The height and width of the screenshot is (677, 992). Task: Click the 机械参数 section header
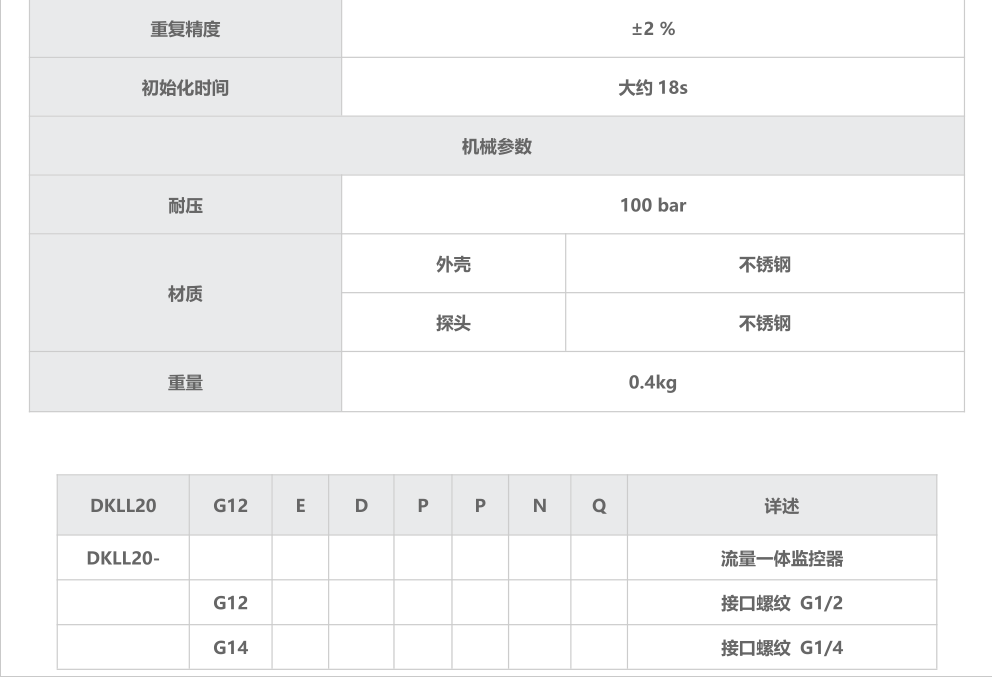coord(496,146)
